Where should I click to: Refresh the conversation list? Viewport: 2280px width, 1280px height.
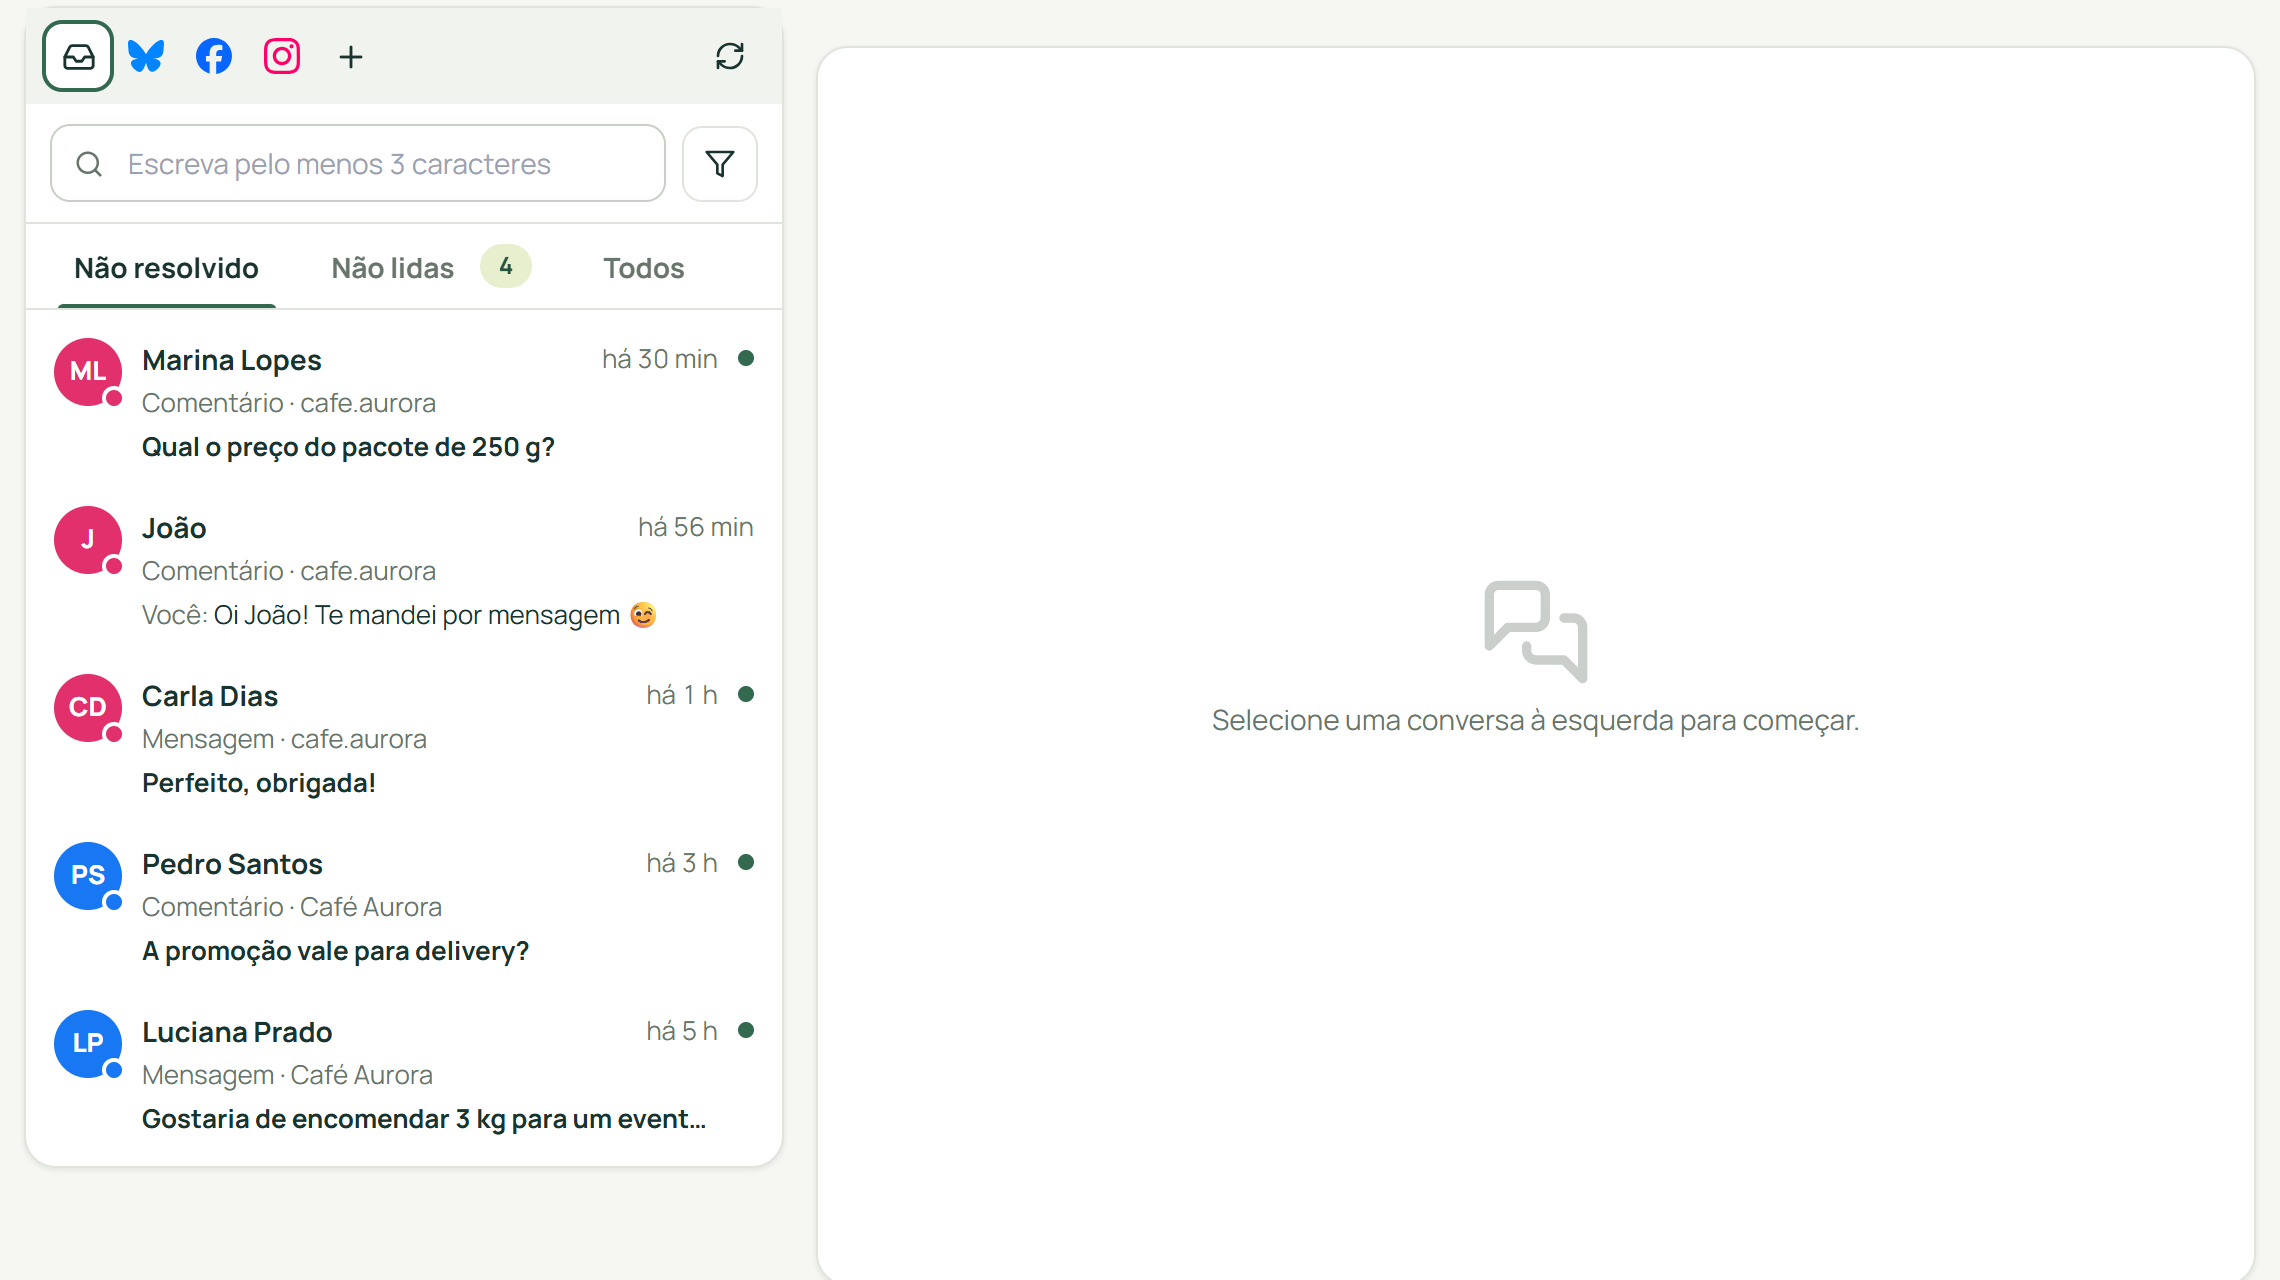point(730,56)
